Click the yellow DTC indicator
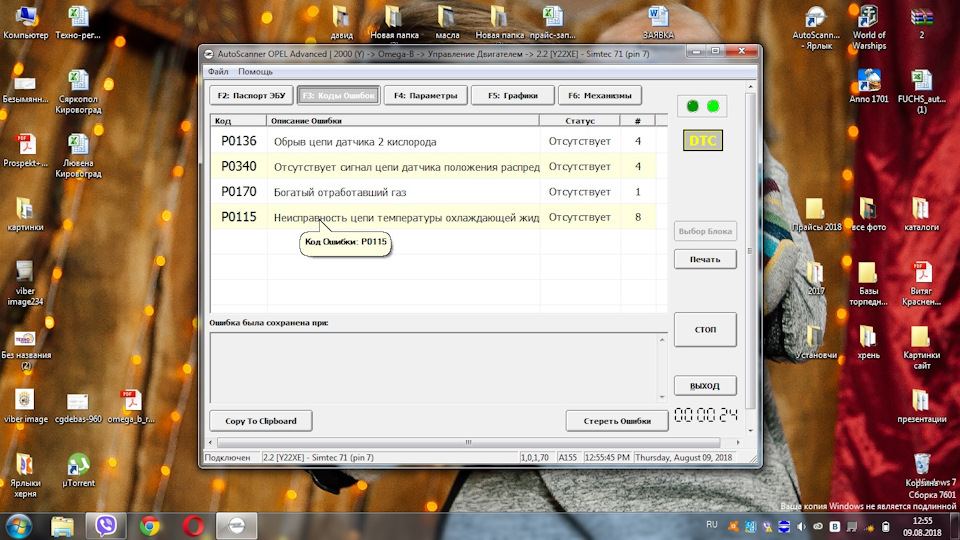 (702, 141)
